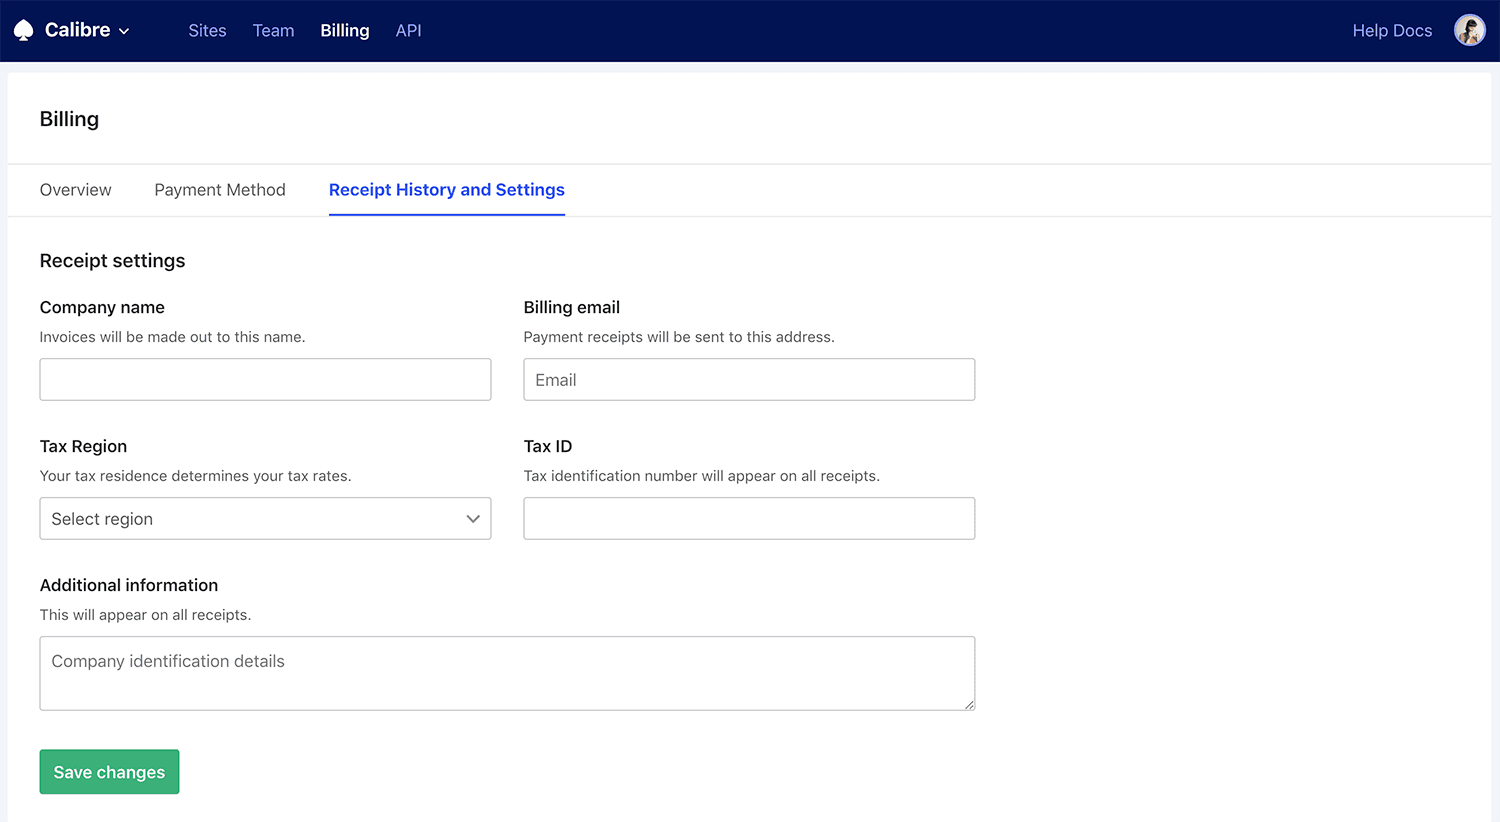
Task: Click the workspace switcher chevron beside Calibre
Action: point(124,30)
